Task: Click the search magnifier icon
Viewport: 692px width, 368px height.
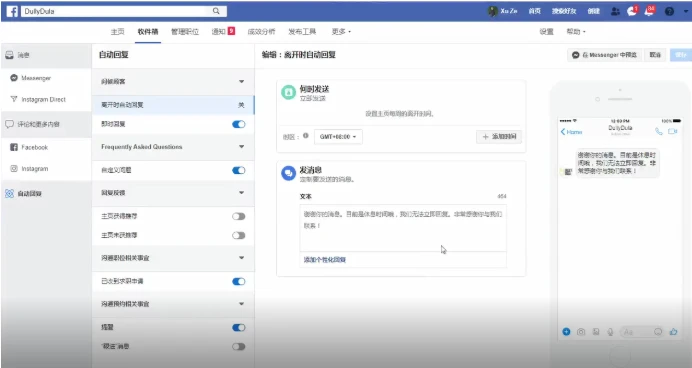Action: tap(216, 11)
